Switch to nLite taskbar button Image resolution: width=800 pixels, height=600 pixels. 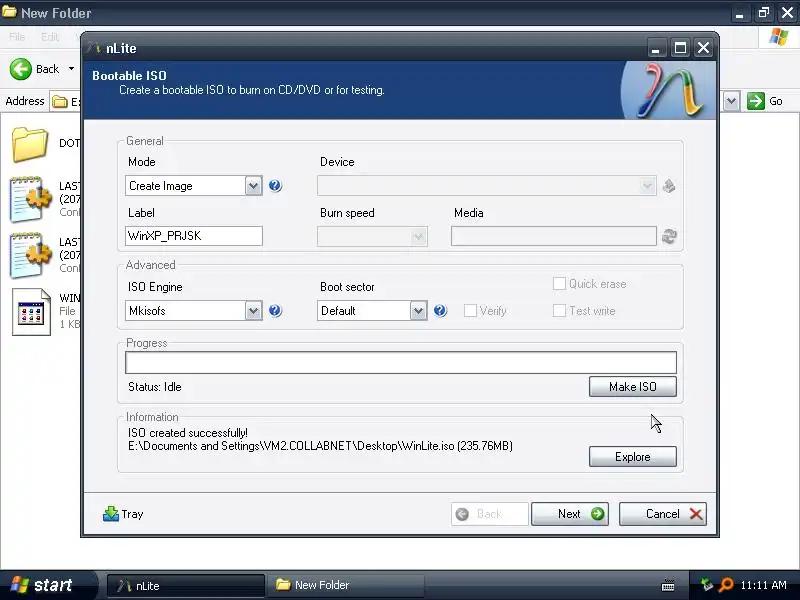click(186, 585)
